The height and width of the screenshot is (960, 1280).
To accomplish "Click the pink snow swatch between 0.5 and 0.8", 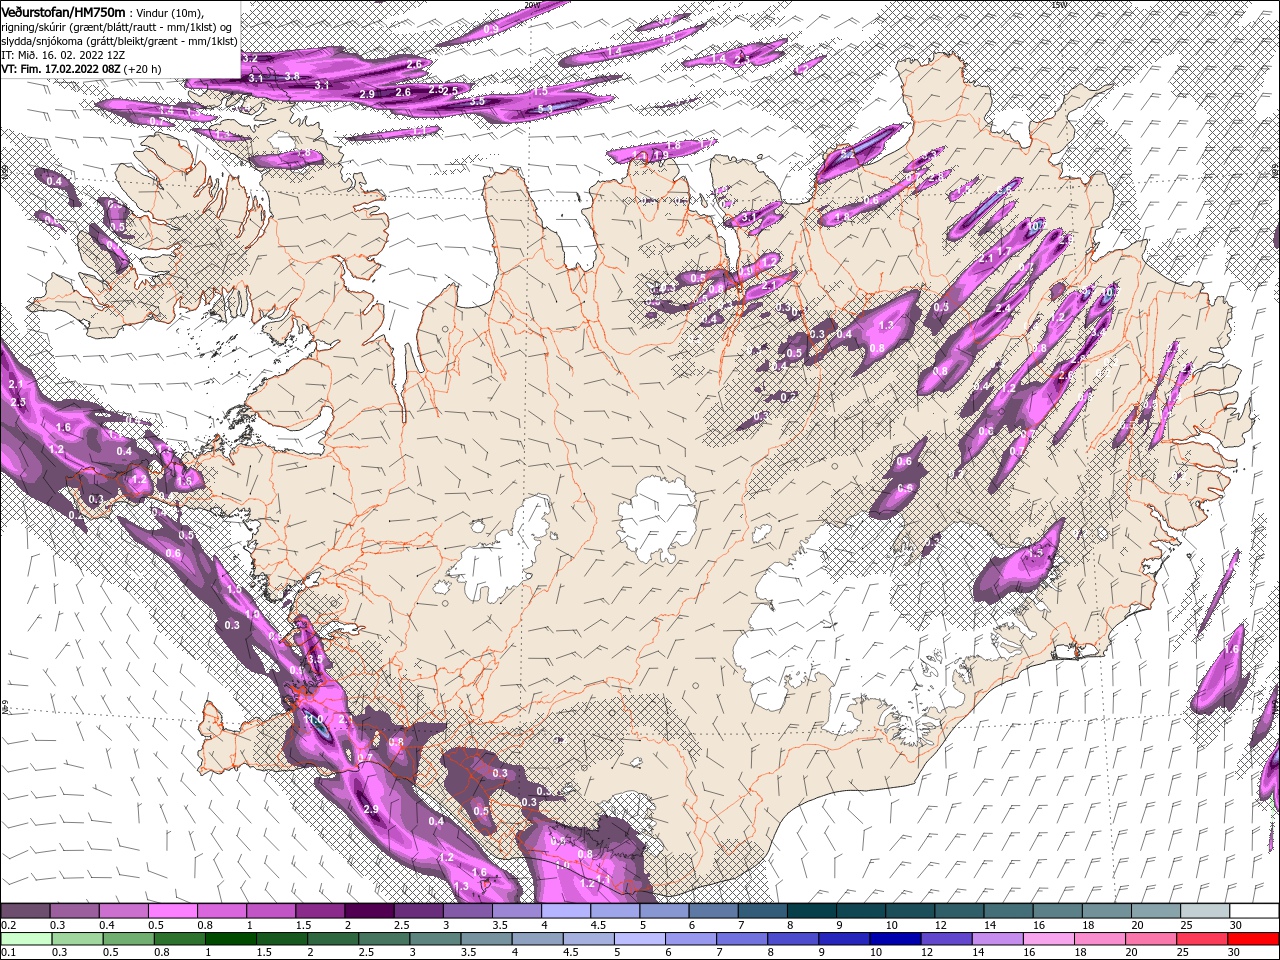I will (172, 911).
